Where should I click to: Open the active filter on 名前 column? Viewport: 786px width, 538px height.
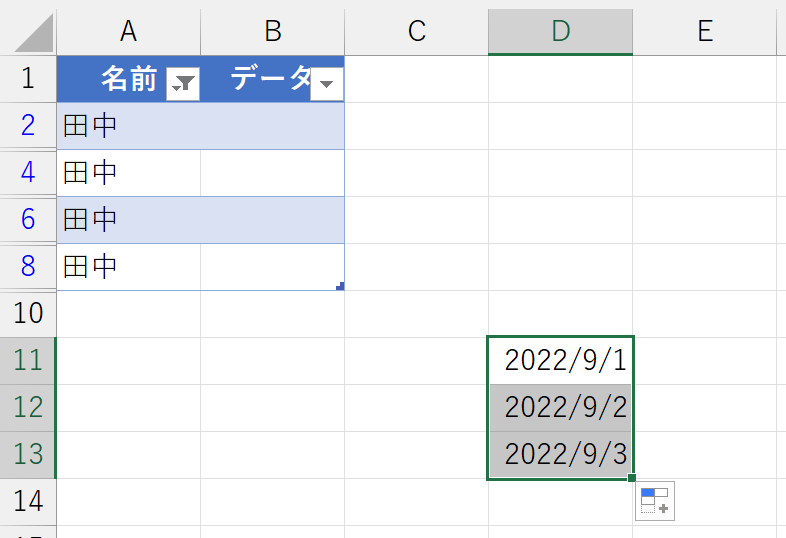(x=183, y=84)
